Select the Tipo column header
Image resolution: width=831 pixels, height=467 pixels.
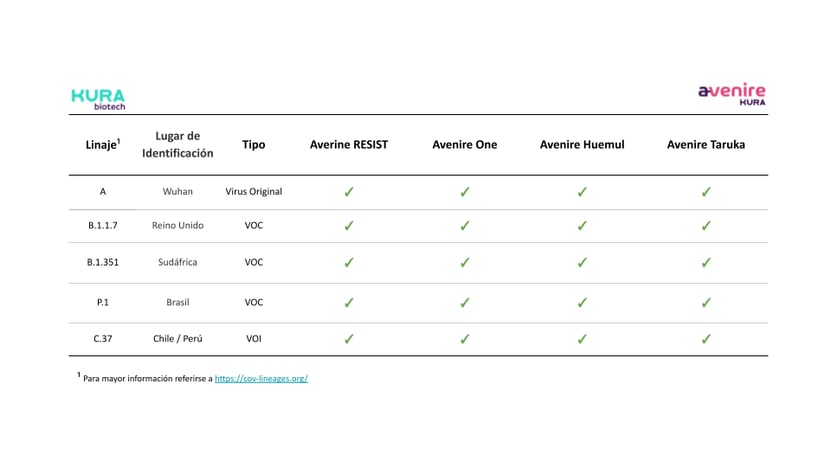click(253, 144)
